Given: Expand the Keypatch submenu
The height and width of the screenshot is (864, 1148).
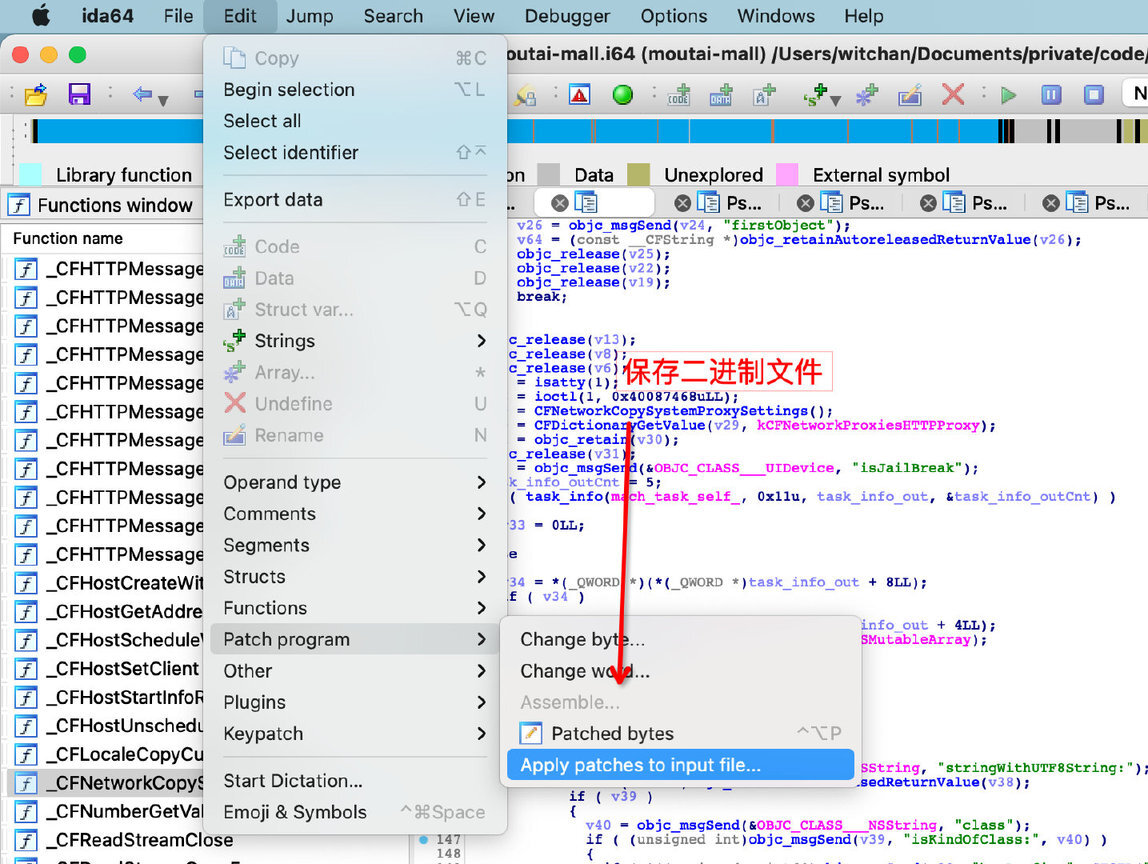Looking at the screenshot, I should 355,734.
